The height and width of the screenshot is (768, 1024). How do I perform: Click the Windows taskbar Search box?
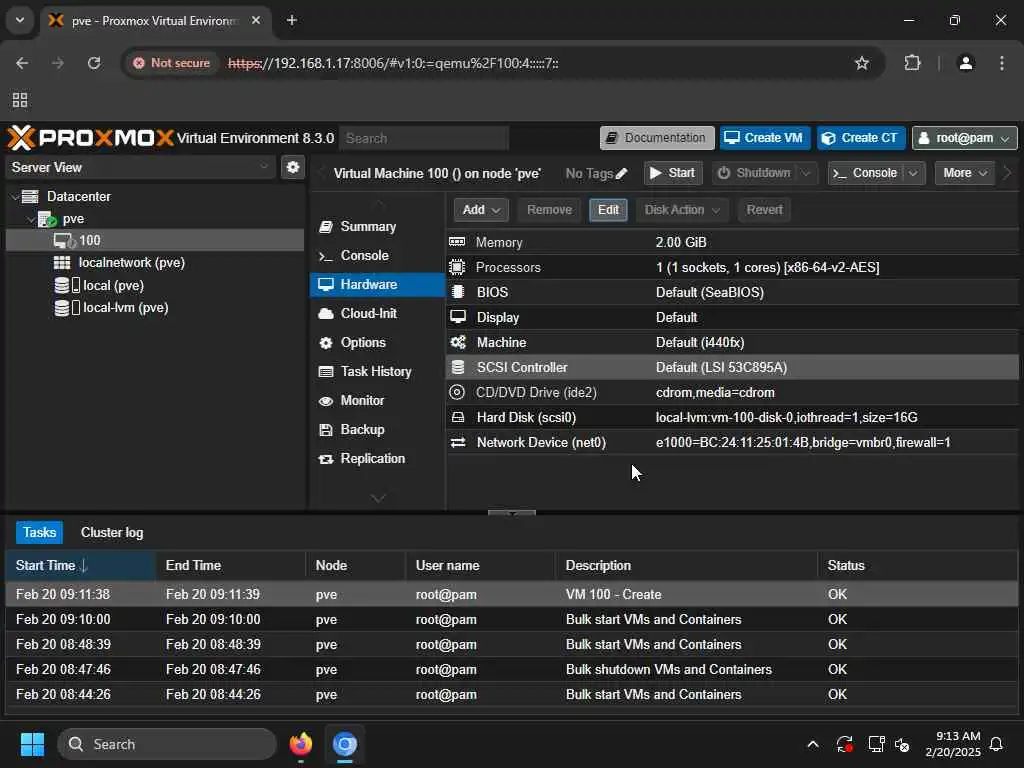167,744
